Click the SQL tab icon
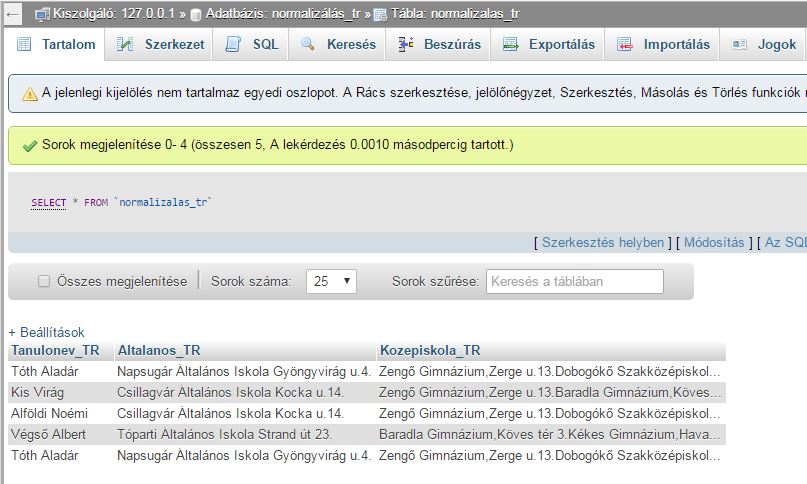Screen dimensions: 807x484 coord(233,45)
